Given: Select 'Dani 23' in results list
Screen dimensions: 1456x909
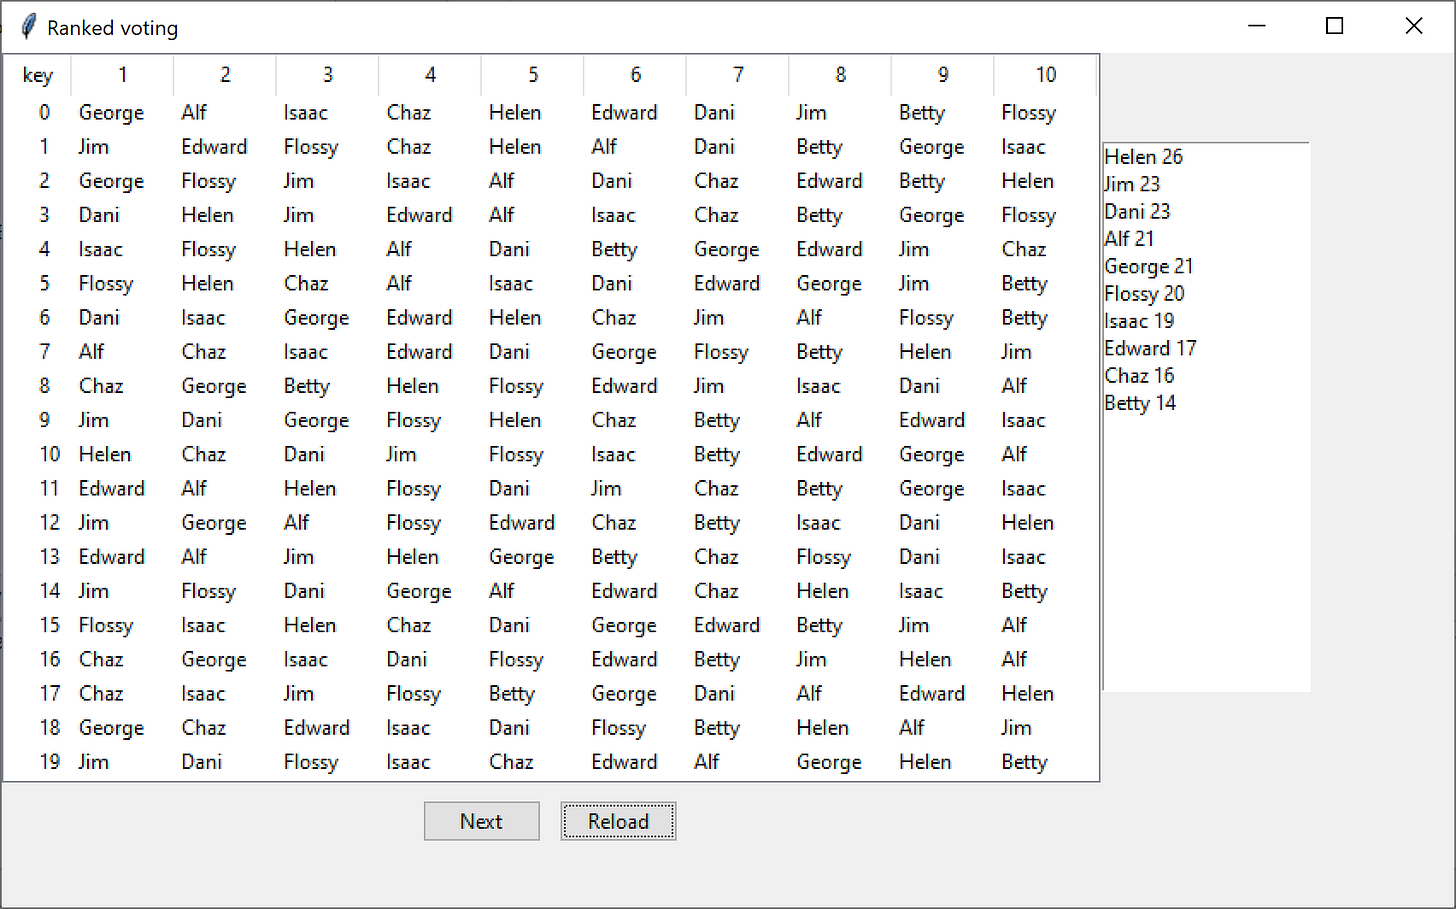Looking at the screenshot, I should pos(1137,211).
